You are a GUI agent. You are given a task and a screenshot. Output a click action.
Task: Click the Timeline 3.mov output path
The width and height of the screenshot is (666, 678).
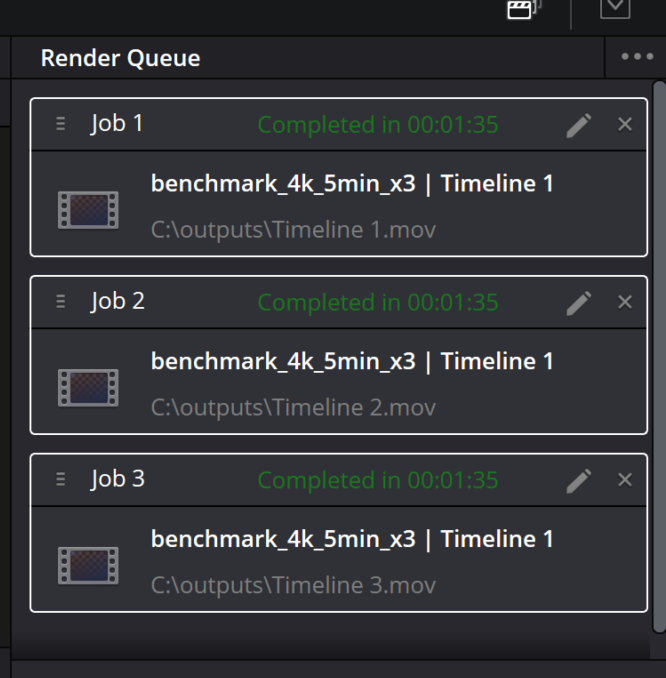click(x=293, y=585)
